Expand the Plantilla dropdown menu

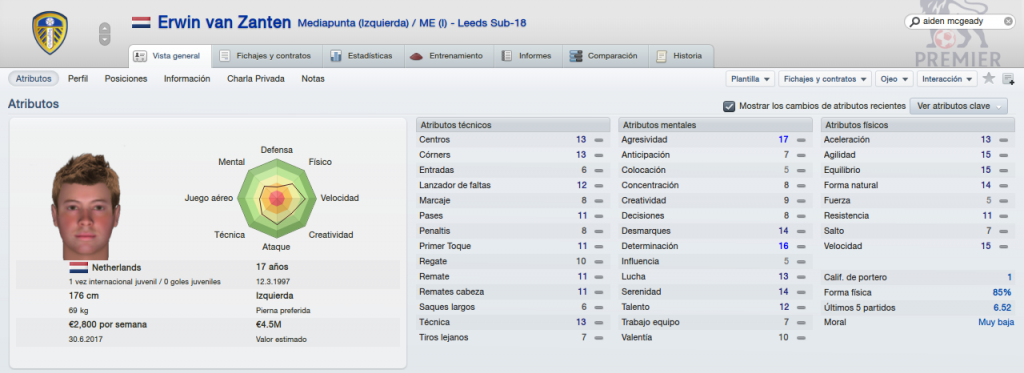(x=750, y=79)
